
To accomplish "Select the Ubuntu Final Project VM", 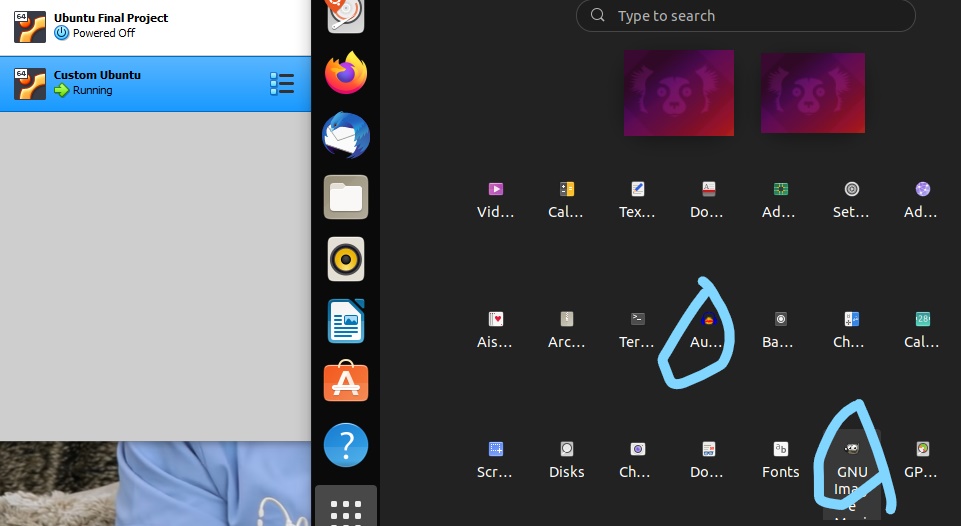I will [x=156, y=27].
